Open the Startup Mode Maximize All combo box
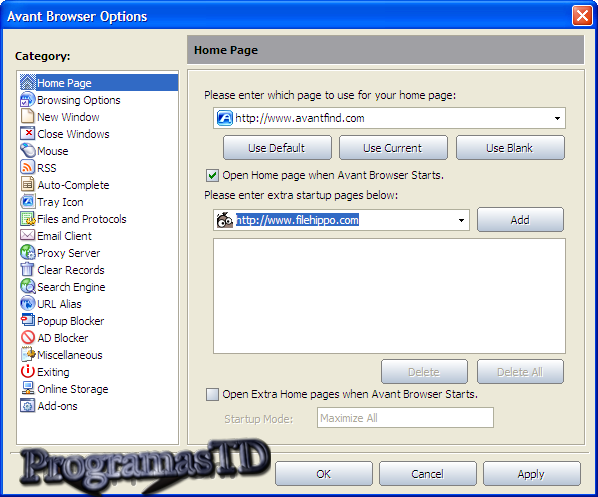 pos(405,418)
